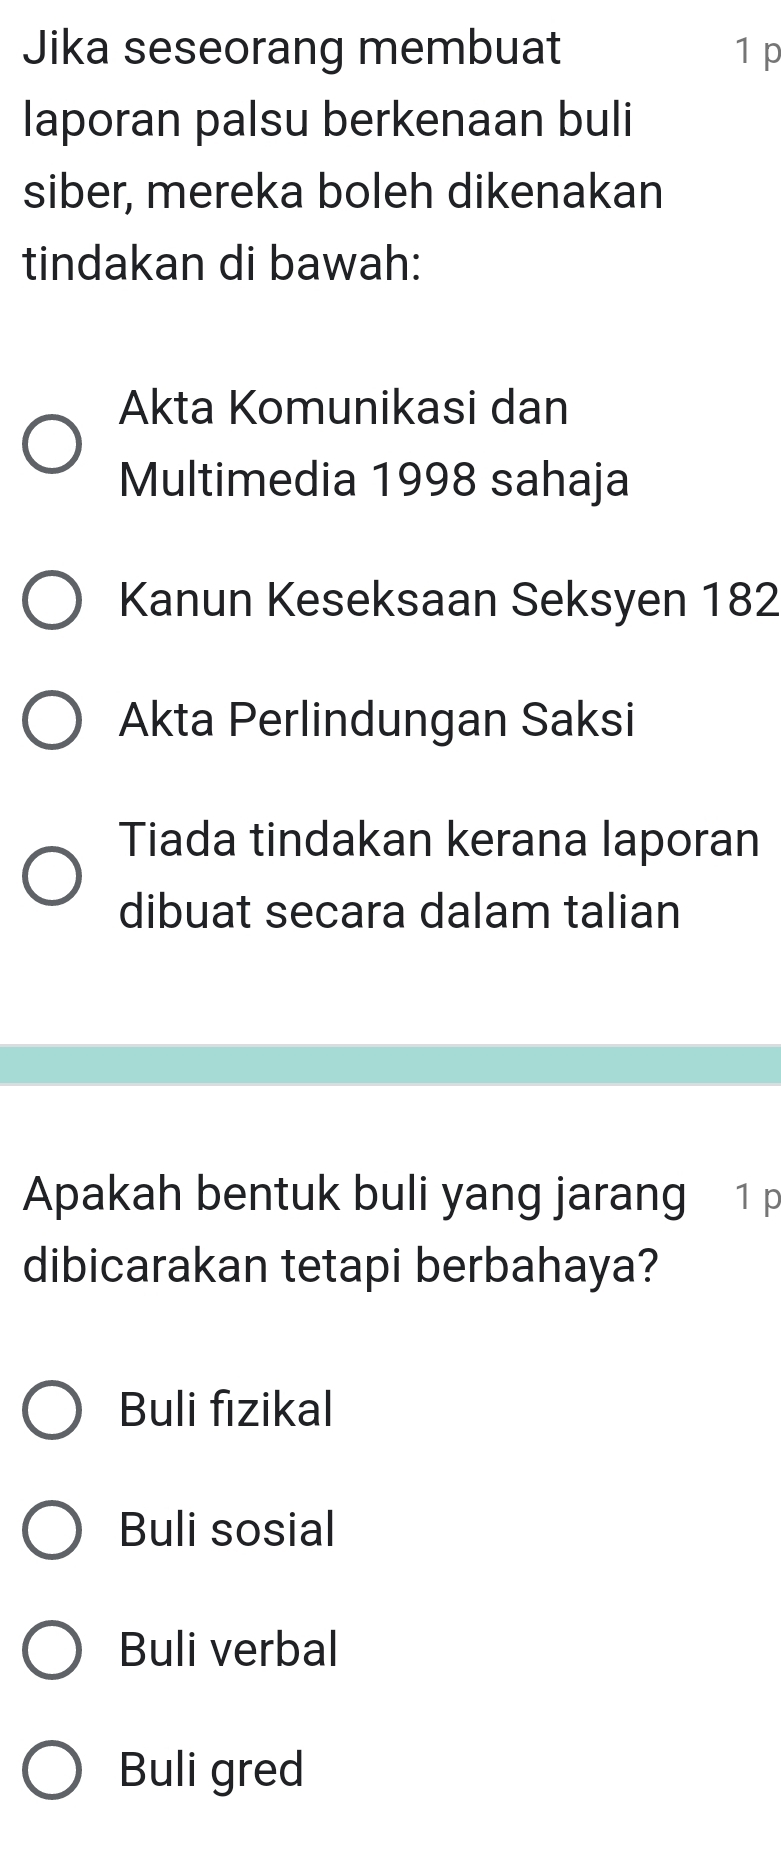The height and width of the screenshot is (1873, 781).
Task: Pick the radio circle for Tiada tindakan kerana laporan
Action: (x=51, y=876)
